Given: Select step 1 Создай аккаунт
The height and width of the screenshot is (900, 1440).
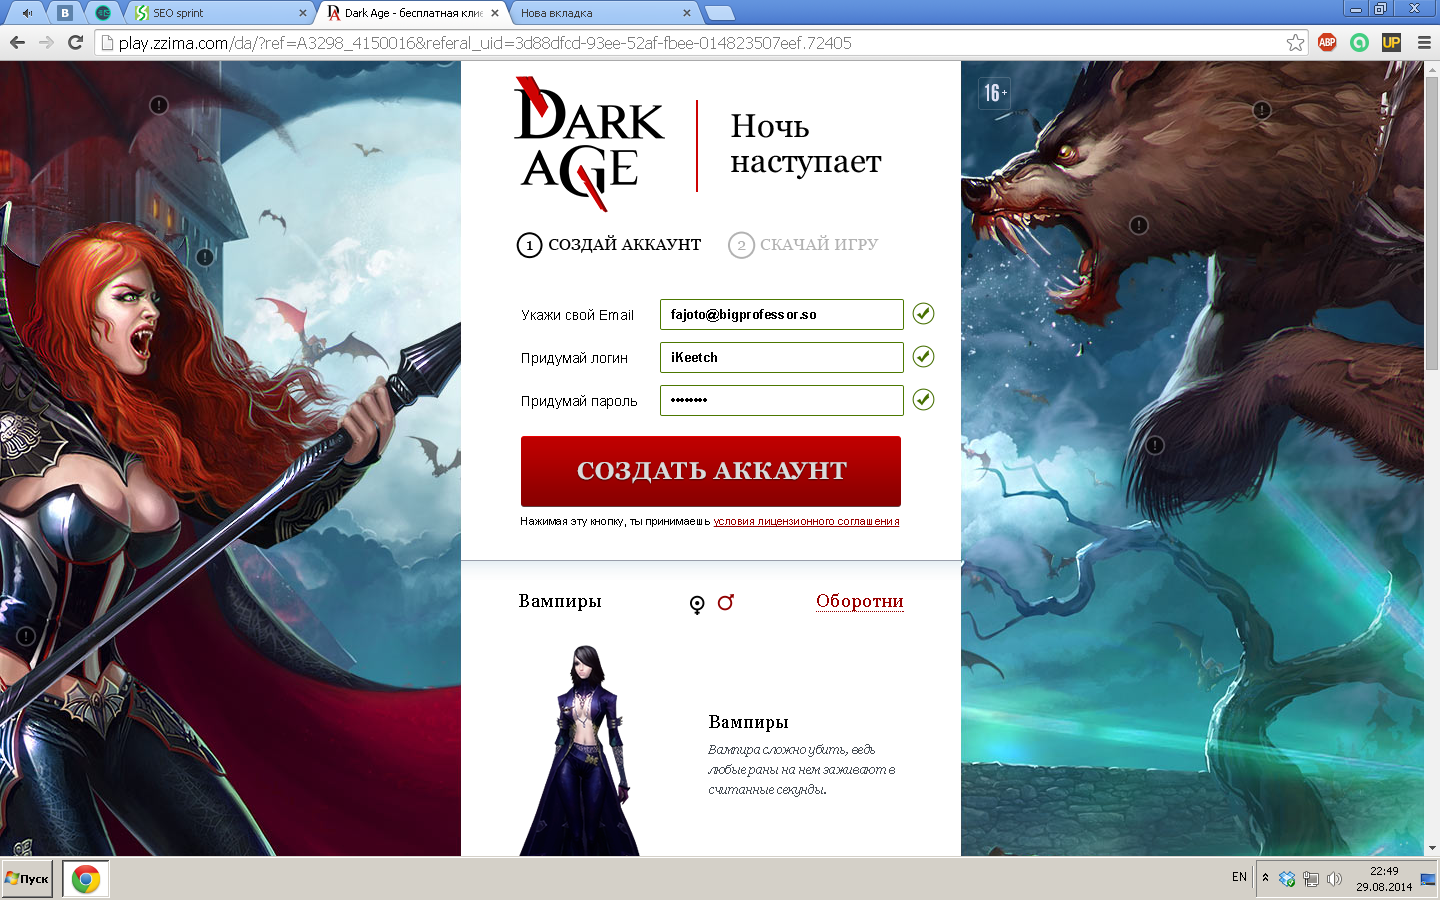Looking at the screenshot, I should 609,245.
